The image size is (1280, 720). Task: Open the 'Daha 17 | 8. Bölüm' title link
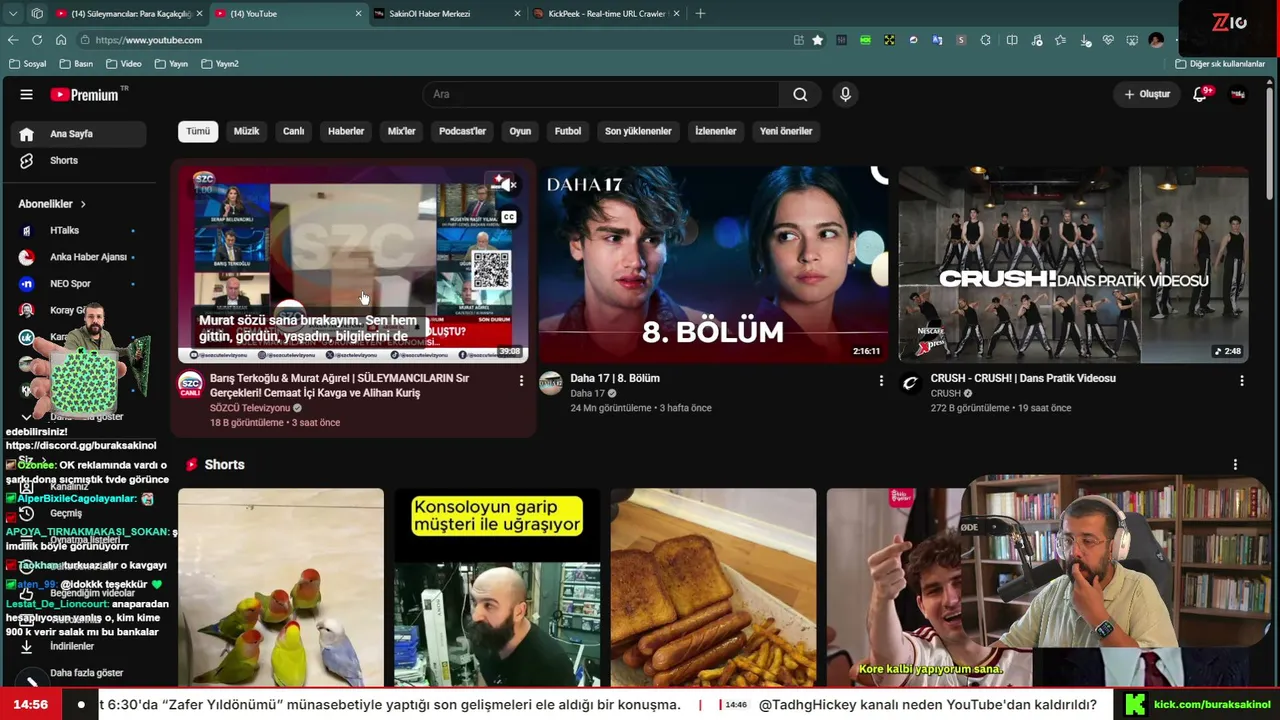[x=615, y=378]
